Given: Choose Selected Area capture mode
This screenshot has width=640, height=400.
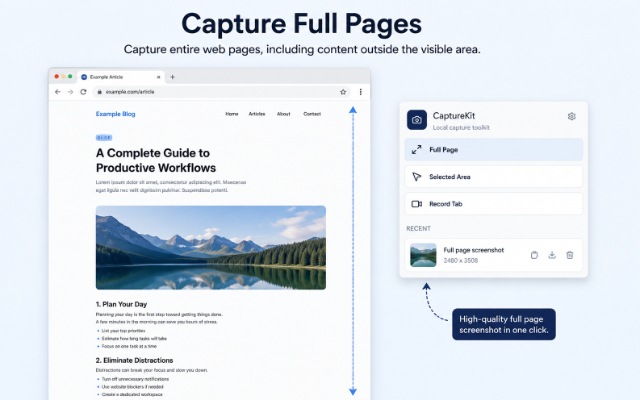Looking at the screenshot, I should [493, 177].
